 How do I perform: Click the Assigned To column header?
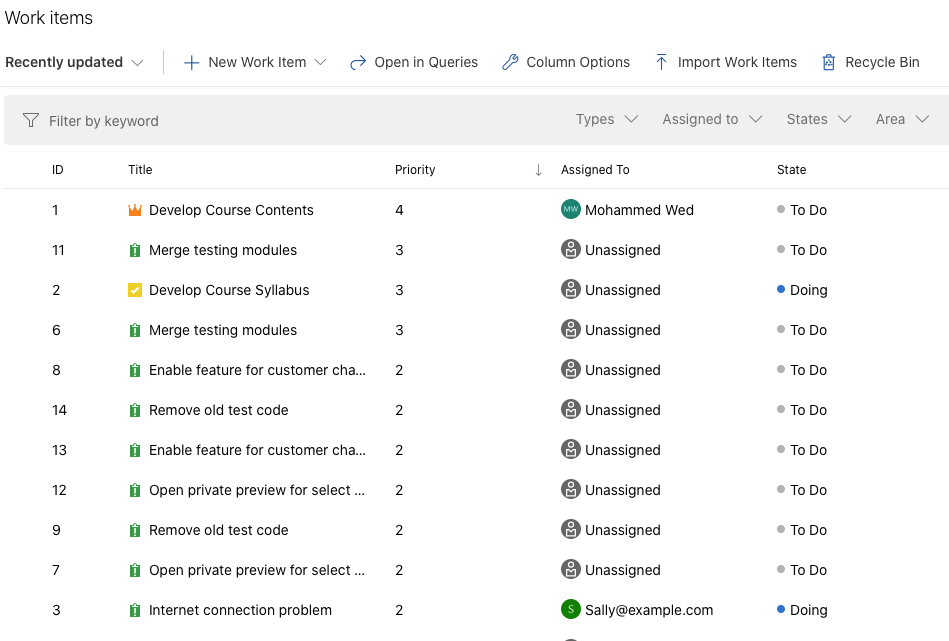[595, 170]
